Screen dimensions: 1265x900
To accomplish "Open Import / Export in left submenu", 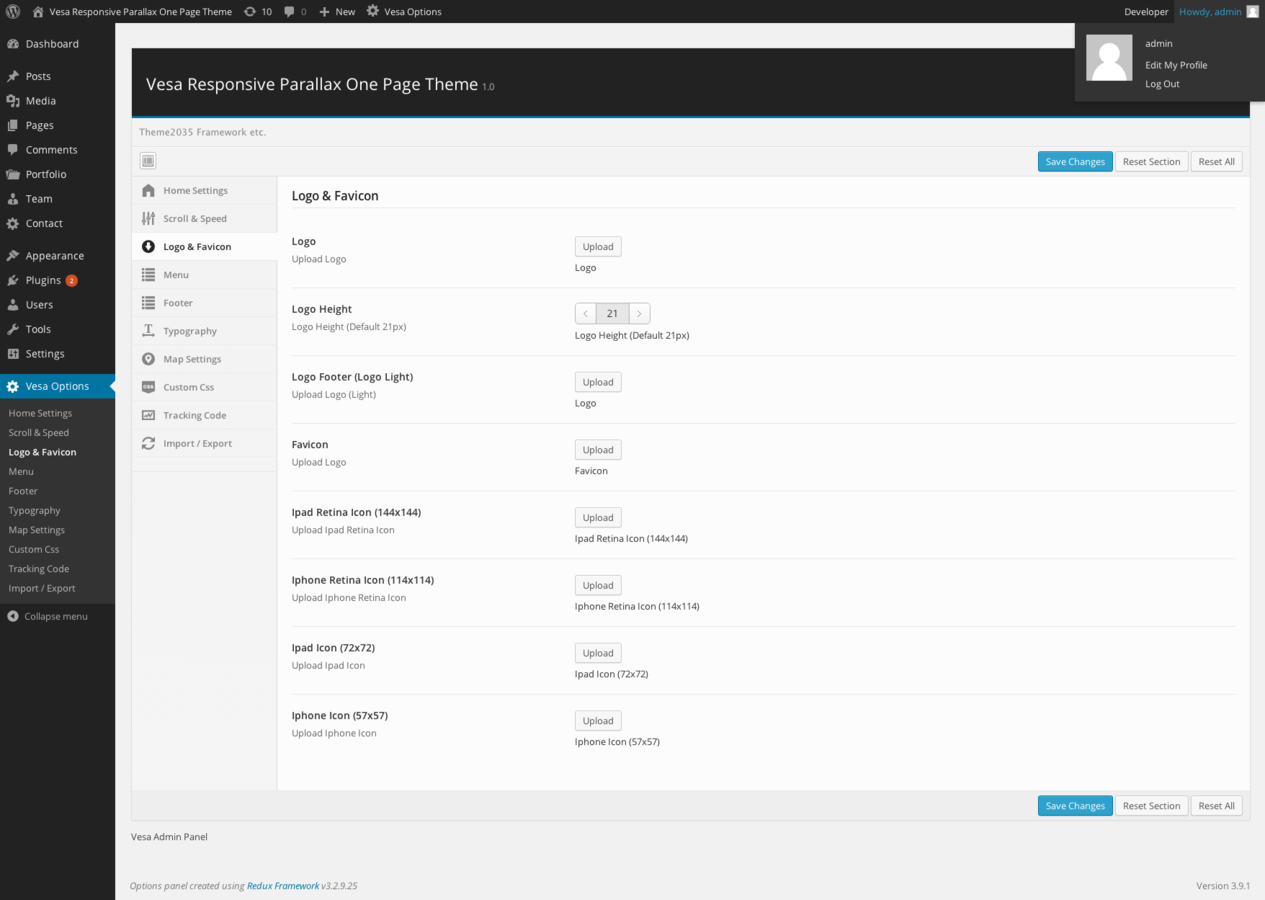I will 42,589.
